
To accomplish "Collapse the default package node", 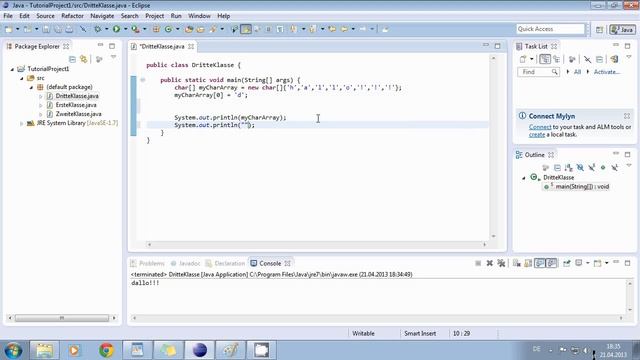I will (x=31, y=87).
